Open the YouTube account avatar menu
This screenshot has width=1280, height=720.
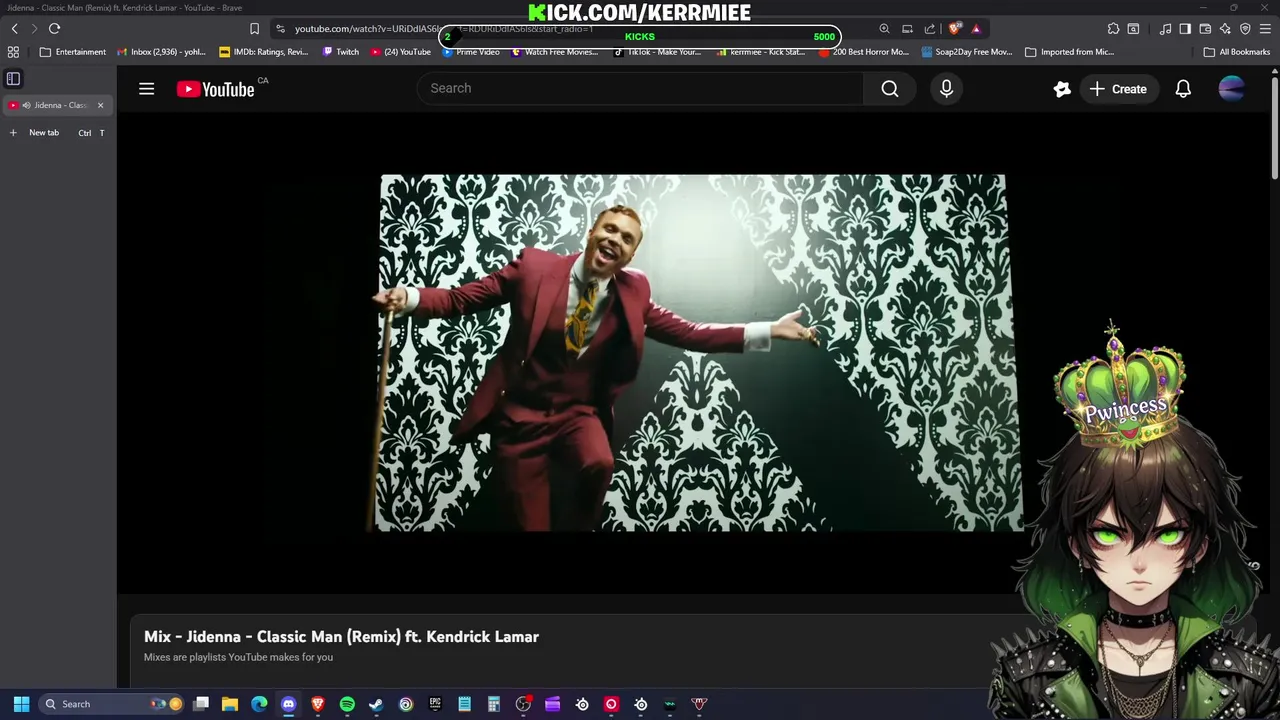[1231, 89]
